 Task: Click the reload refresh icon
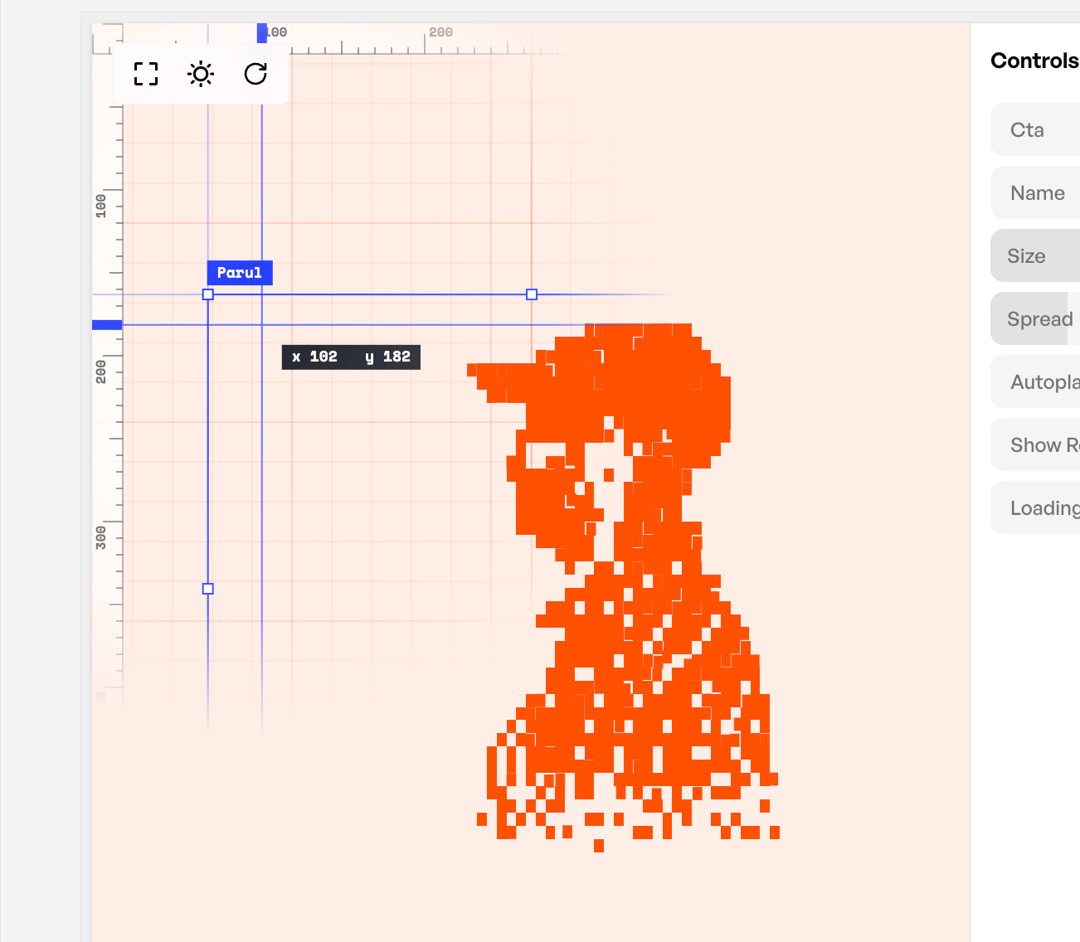(256, 74)
